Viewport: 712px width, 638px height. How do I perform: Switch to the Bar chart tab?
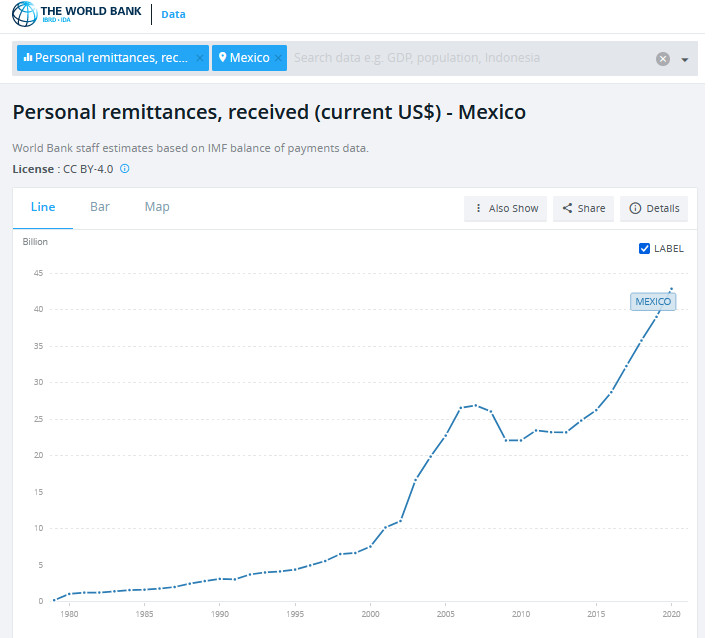(100, 207)
